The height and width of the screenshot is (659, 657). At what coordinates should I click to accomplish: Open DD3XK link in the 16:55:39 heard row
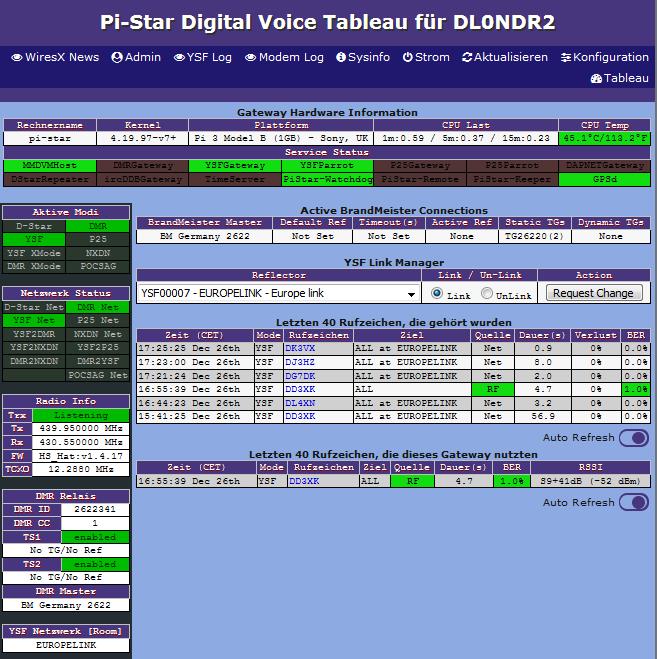pos(300,389)
